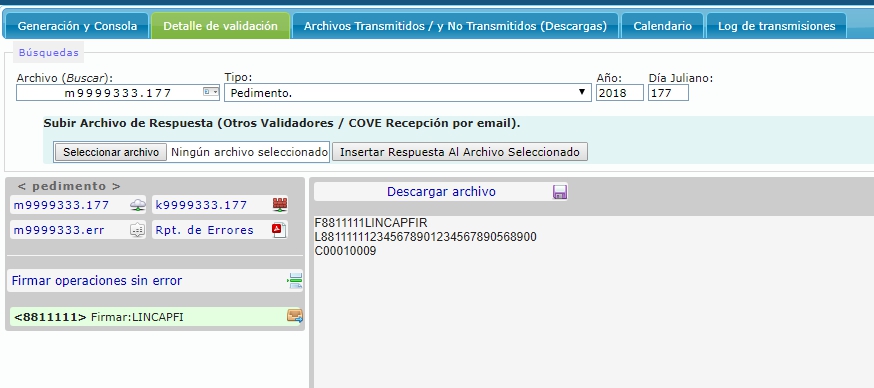Click into the Día Juliano field showing 177

(x=668, y=93)
